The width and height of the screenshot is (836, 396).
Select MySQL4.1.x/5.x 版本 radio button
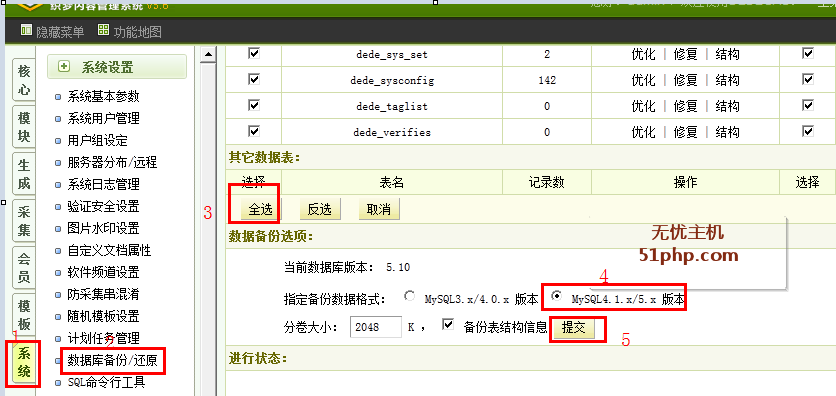pos(557,296)
